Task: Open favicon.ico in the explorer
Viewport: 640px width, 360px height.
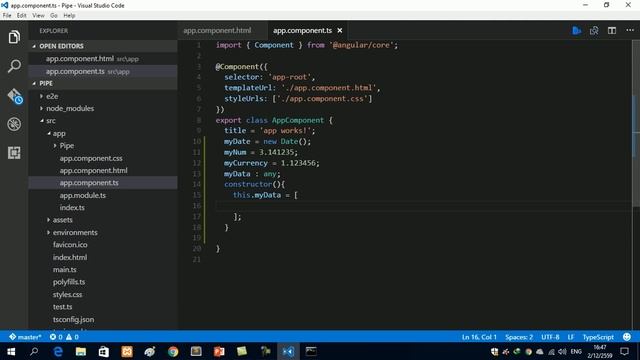Action: point(70,245)
